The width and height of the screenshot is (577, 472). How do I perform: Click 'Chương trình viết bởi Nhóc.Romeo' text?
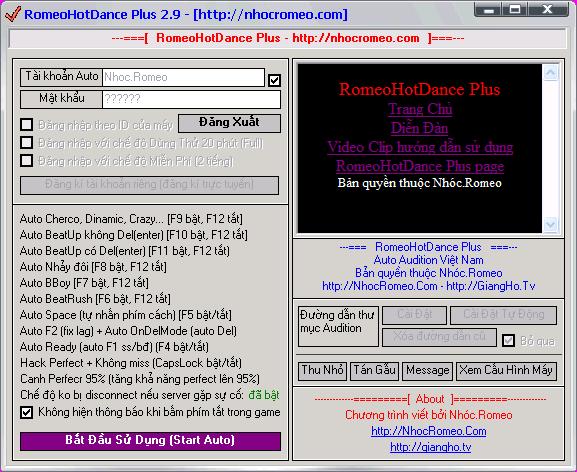click(429, 415)
